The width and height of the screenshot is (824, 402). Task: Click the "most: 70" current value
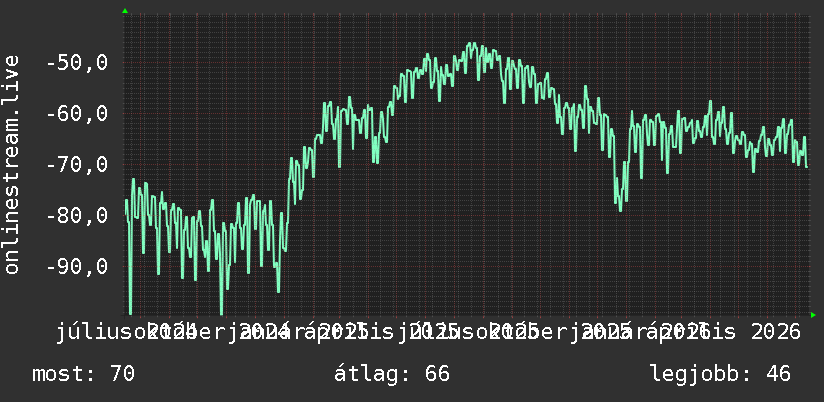pyautogui.click(x=84, y=374)
